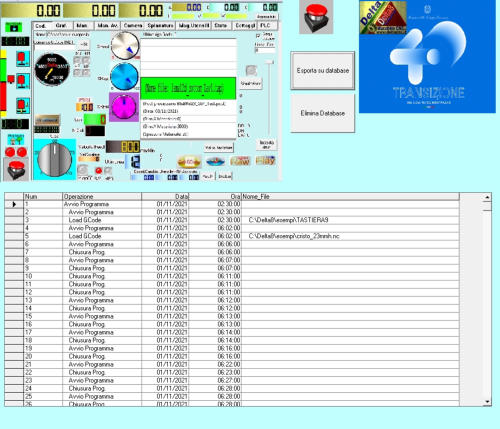Click the large red emergency stop button
Screen dimensions: 500x429
click(x=316, y=17)
